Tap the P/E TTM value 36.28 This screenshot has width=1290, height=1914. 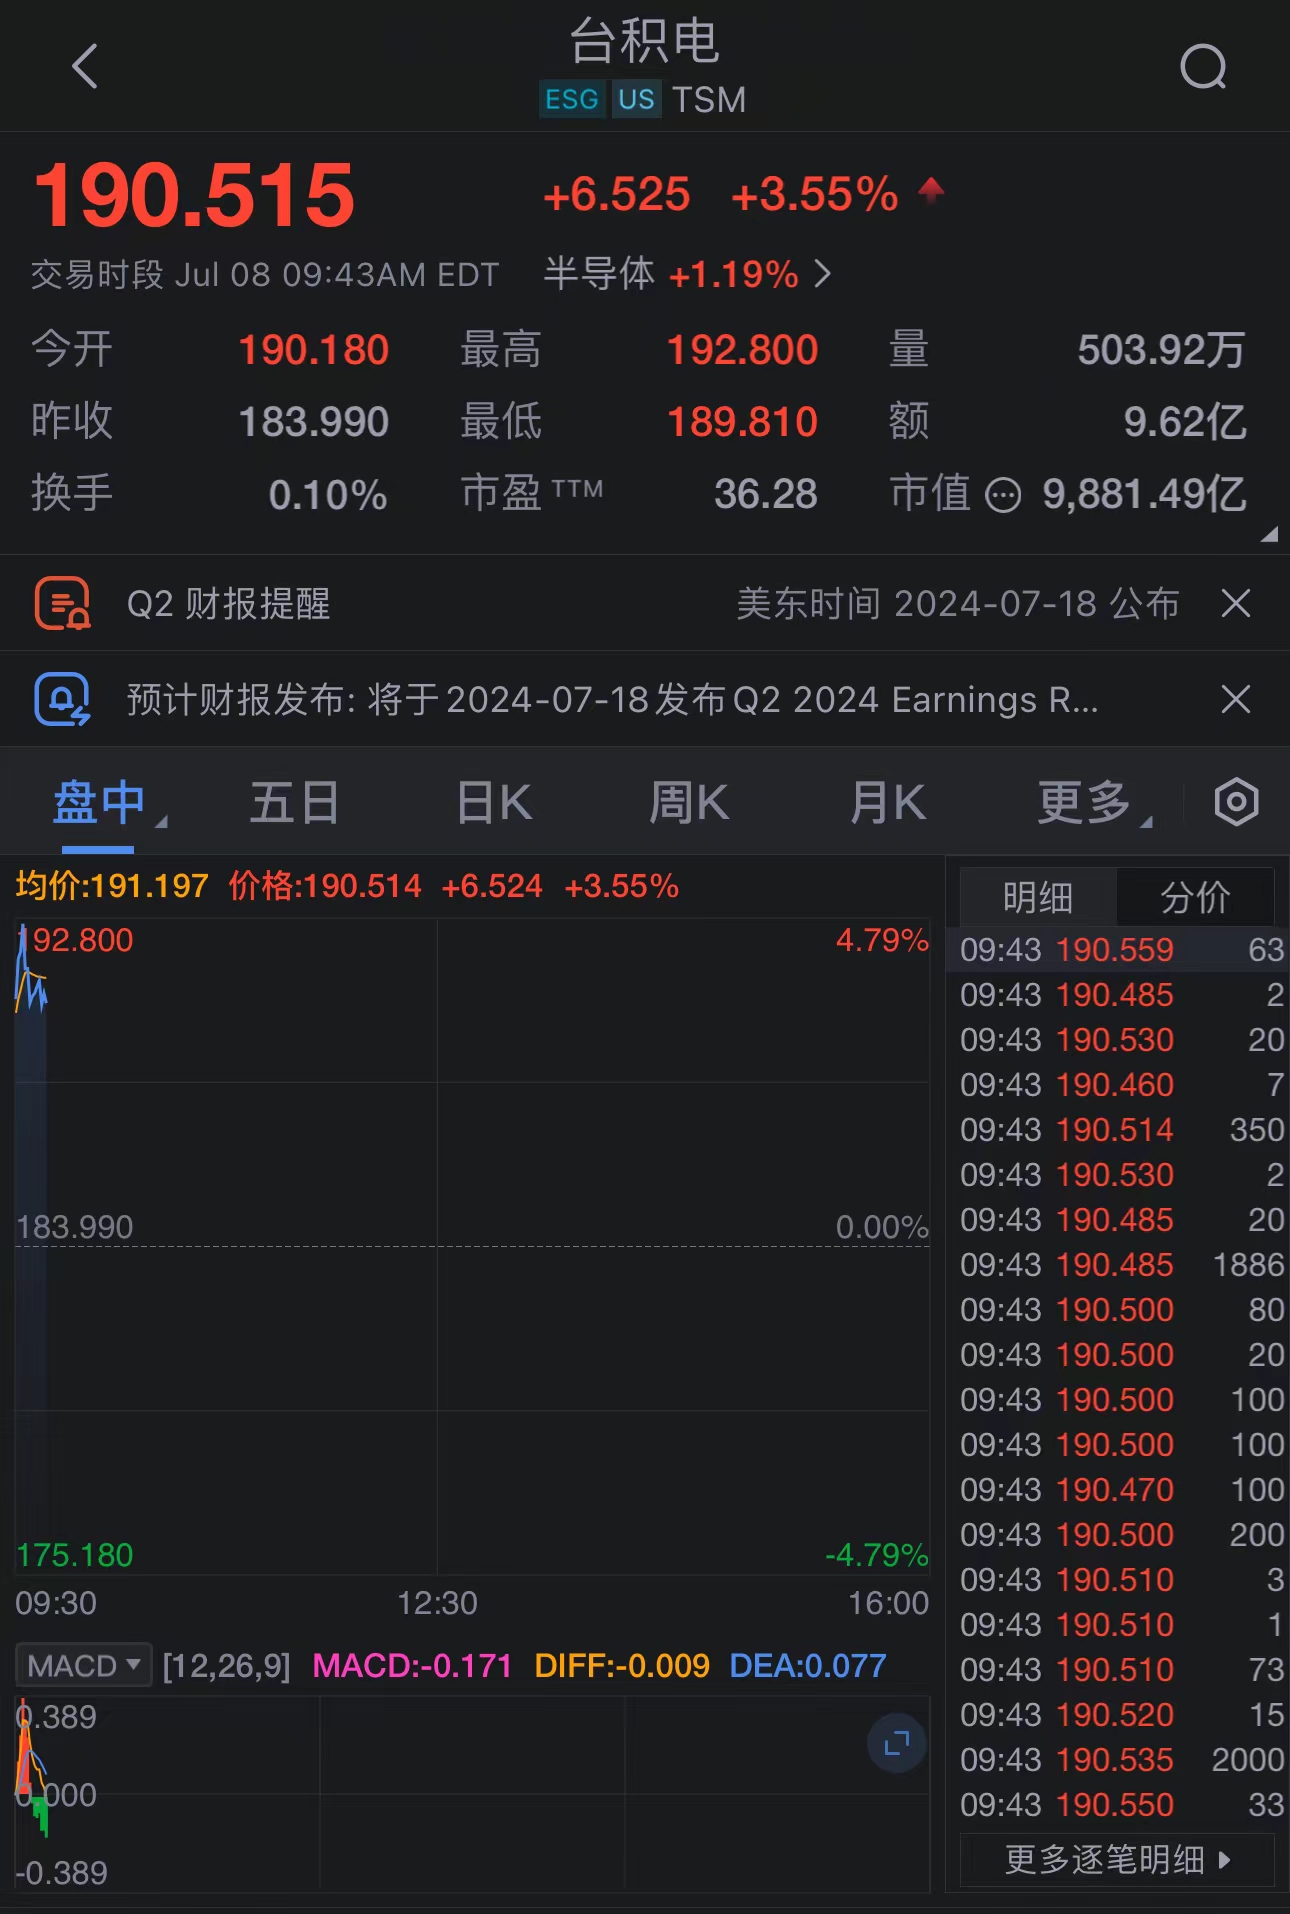[x=765, y=494]
